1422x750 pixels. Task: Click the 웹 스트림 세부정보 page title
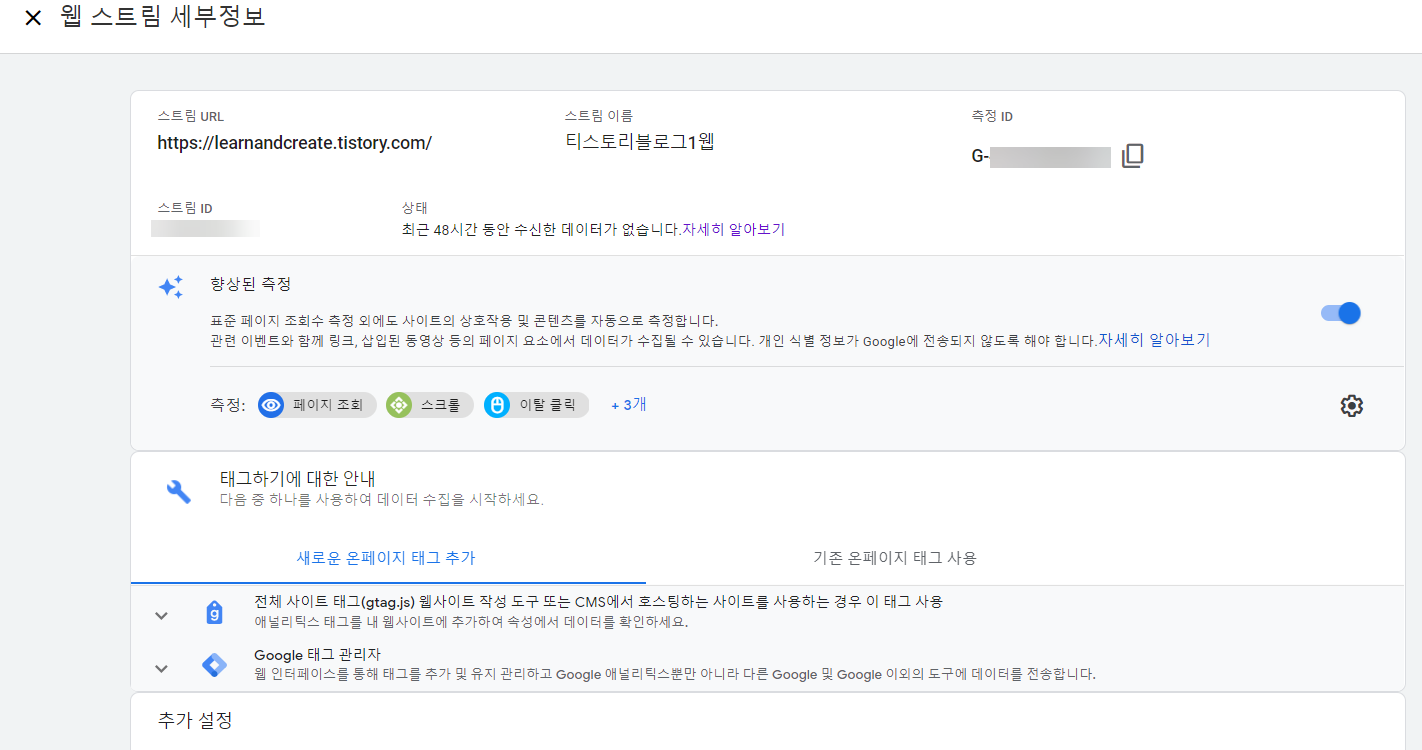point(163,17)
